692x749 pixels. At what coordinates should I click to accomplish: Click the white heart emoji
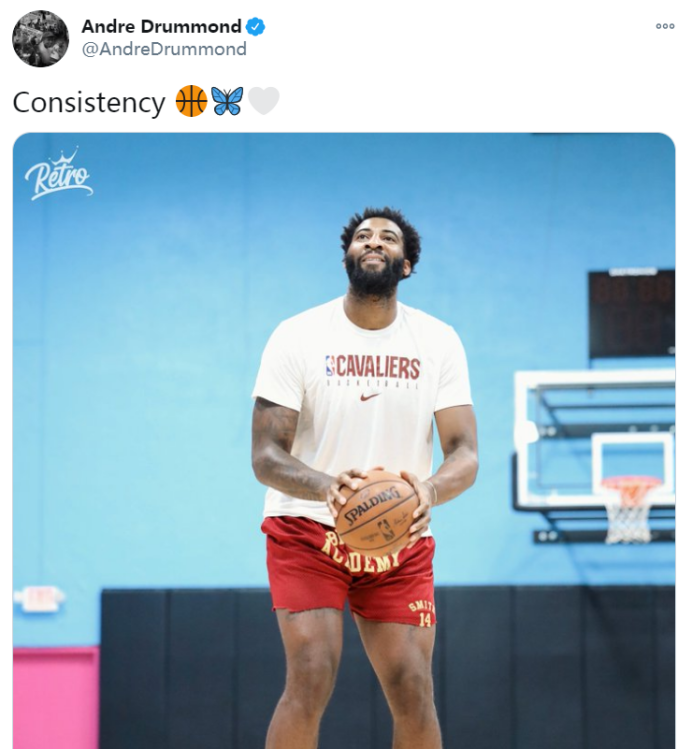click(x=263, y=101)
